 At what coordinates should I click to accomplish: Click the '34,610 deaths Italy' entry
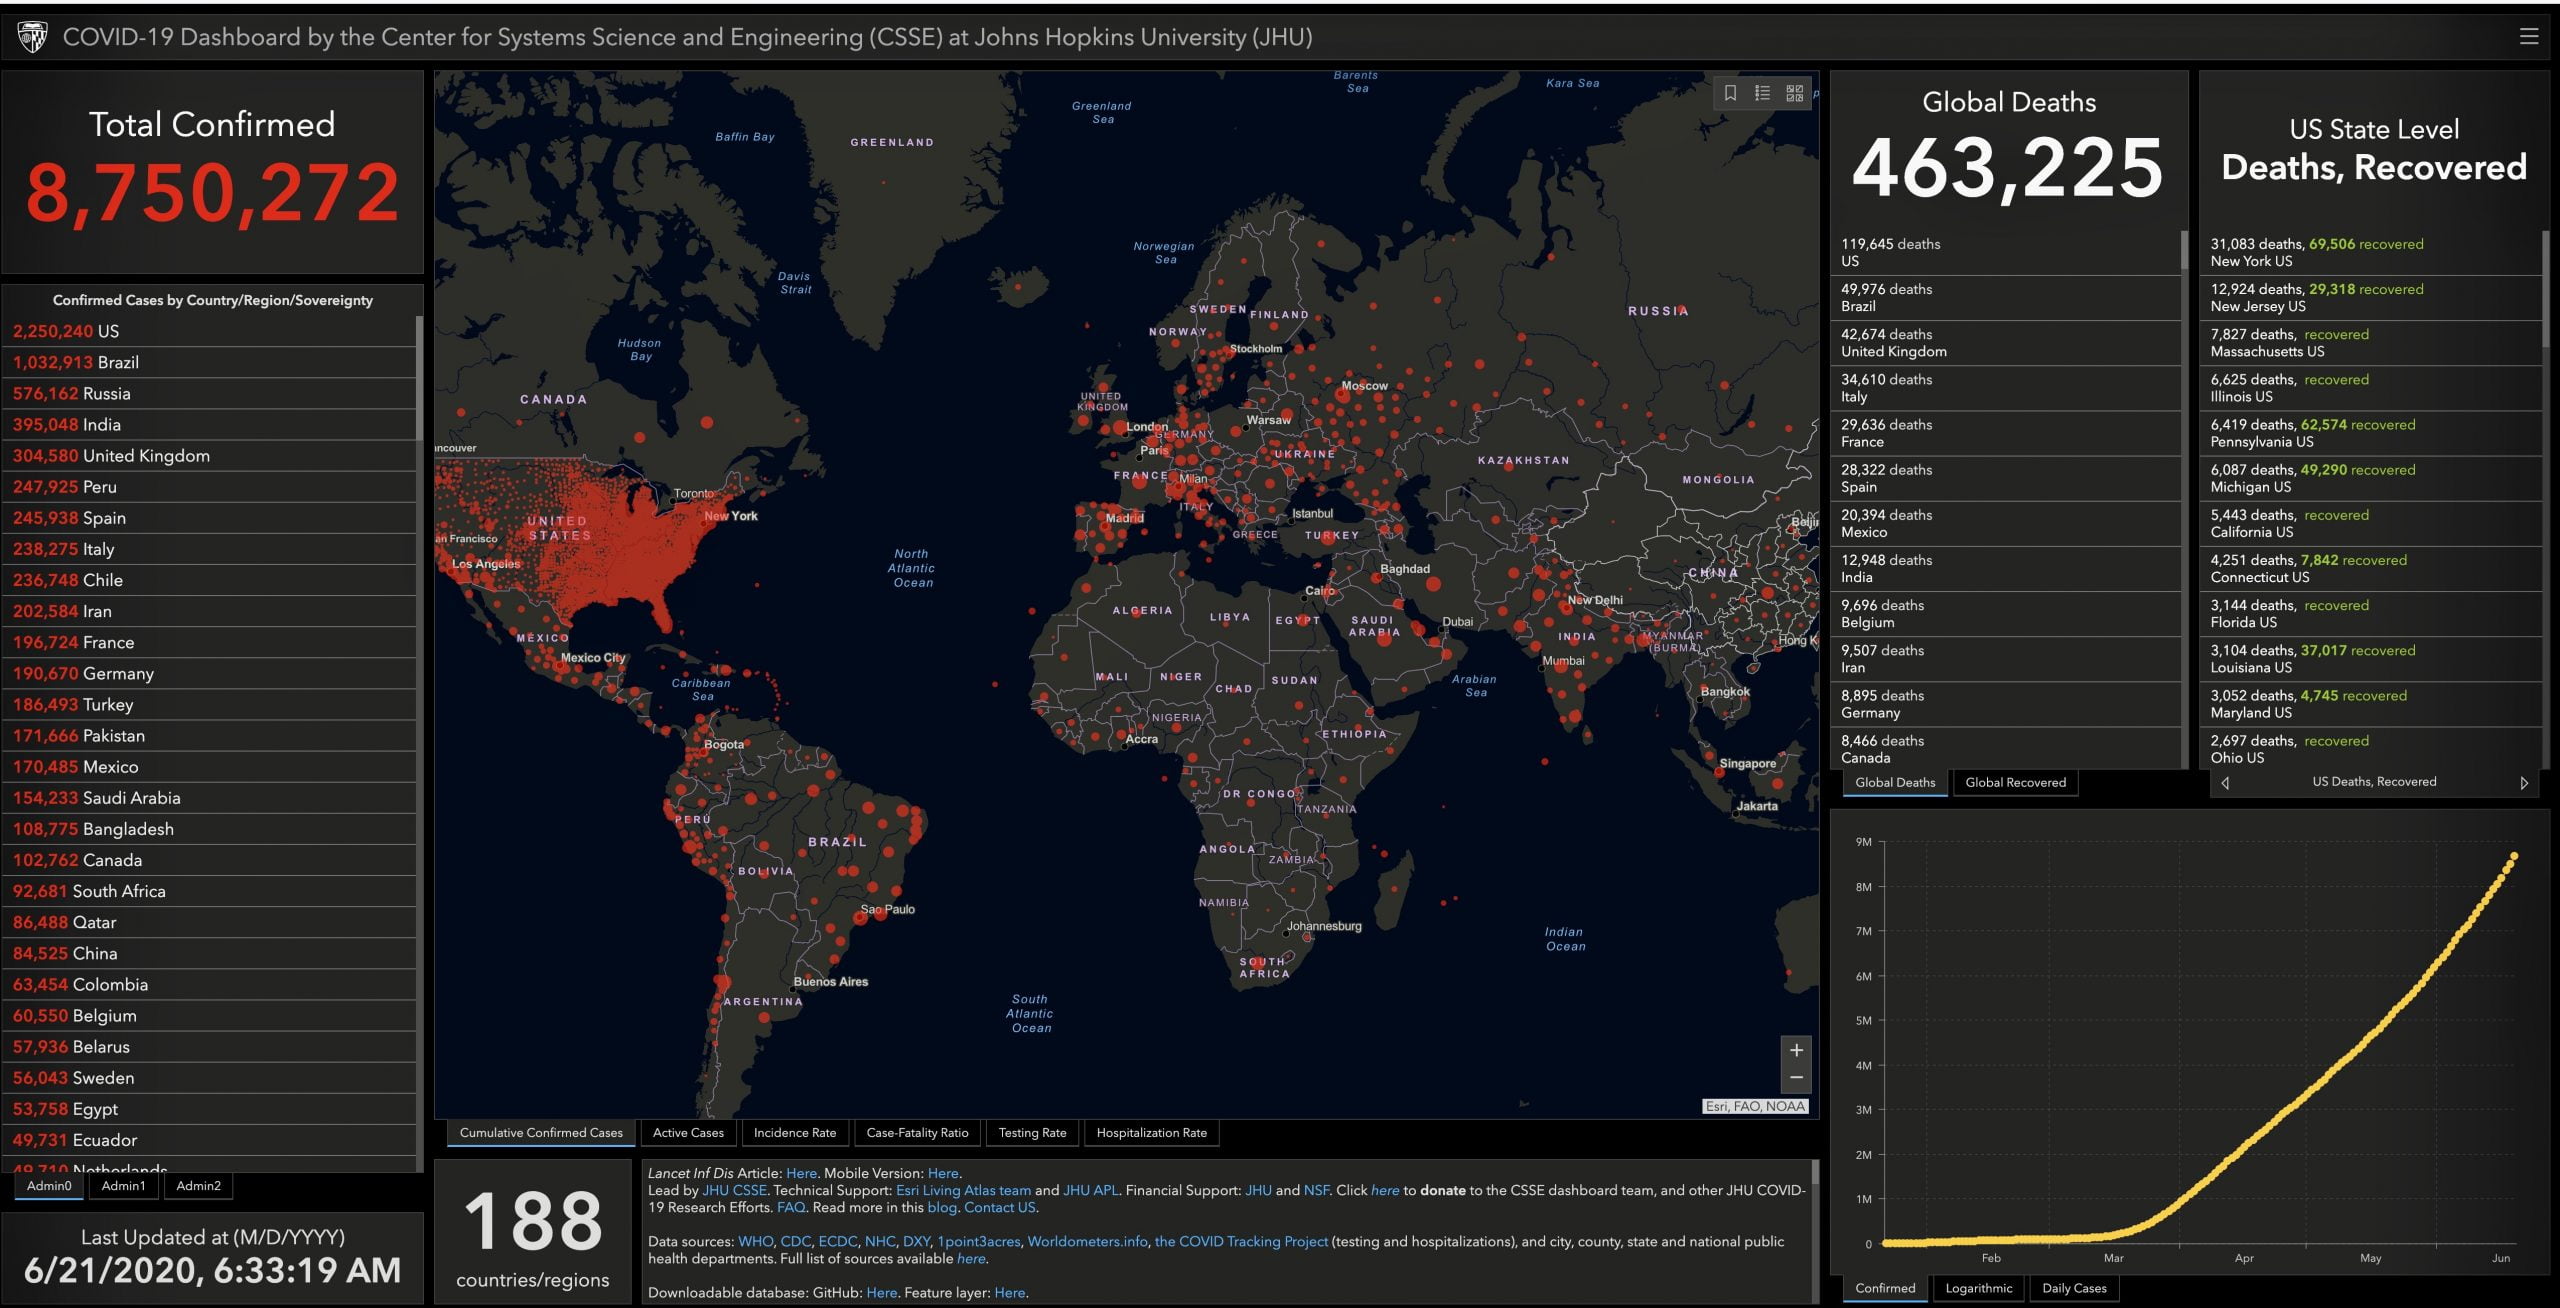click(x=2005, y=388)
